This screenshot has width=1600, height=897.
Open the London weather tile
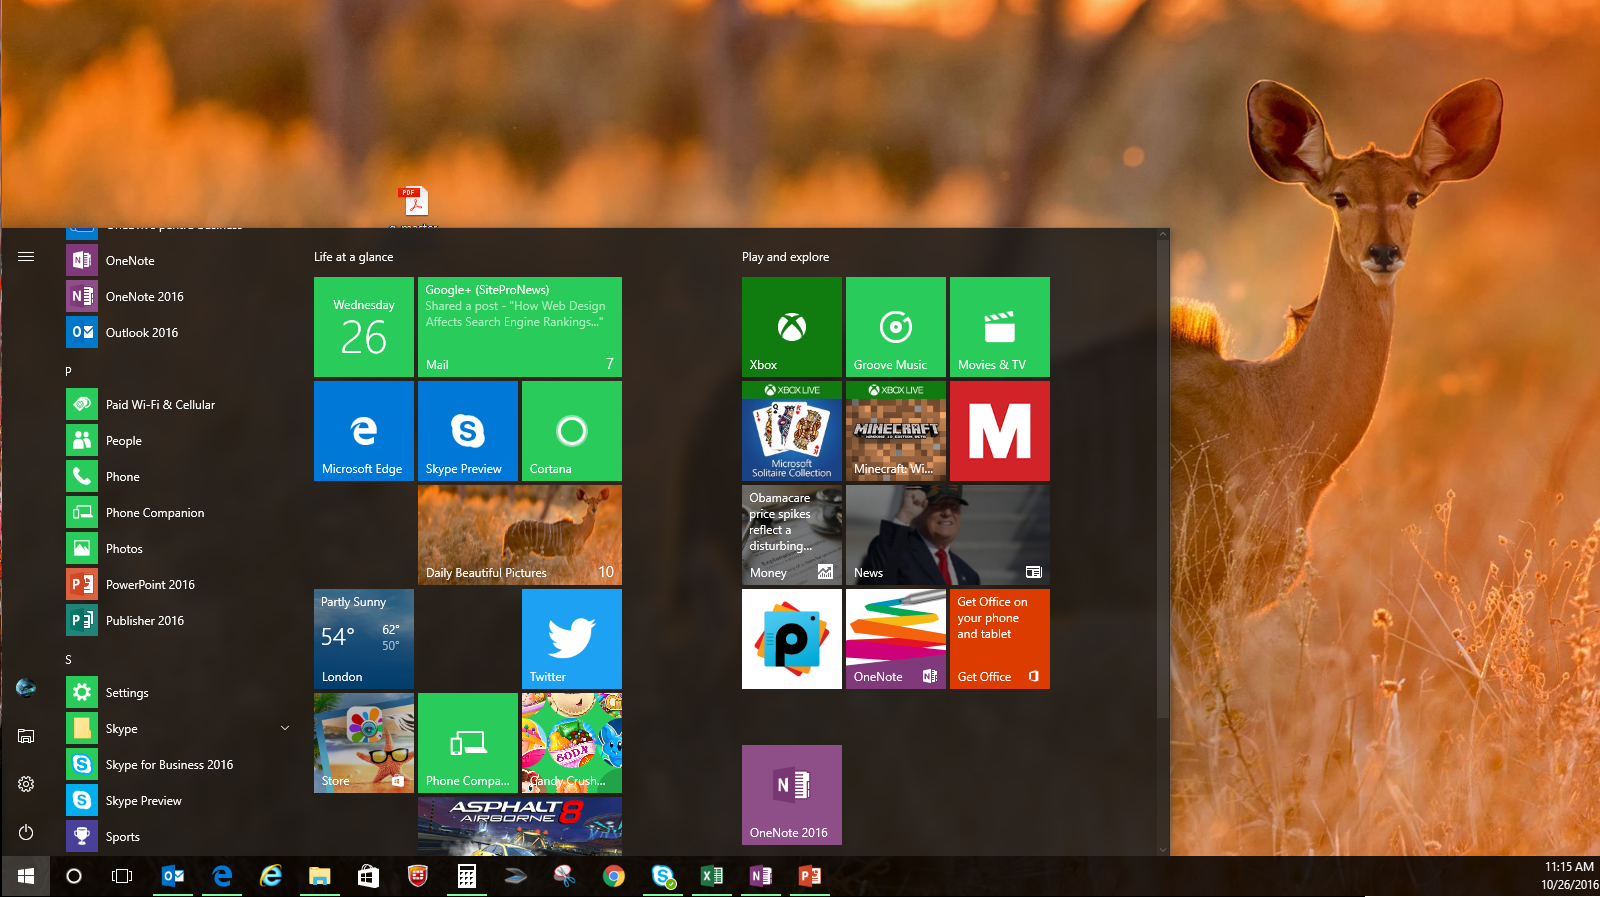[364, 639]
